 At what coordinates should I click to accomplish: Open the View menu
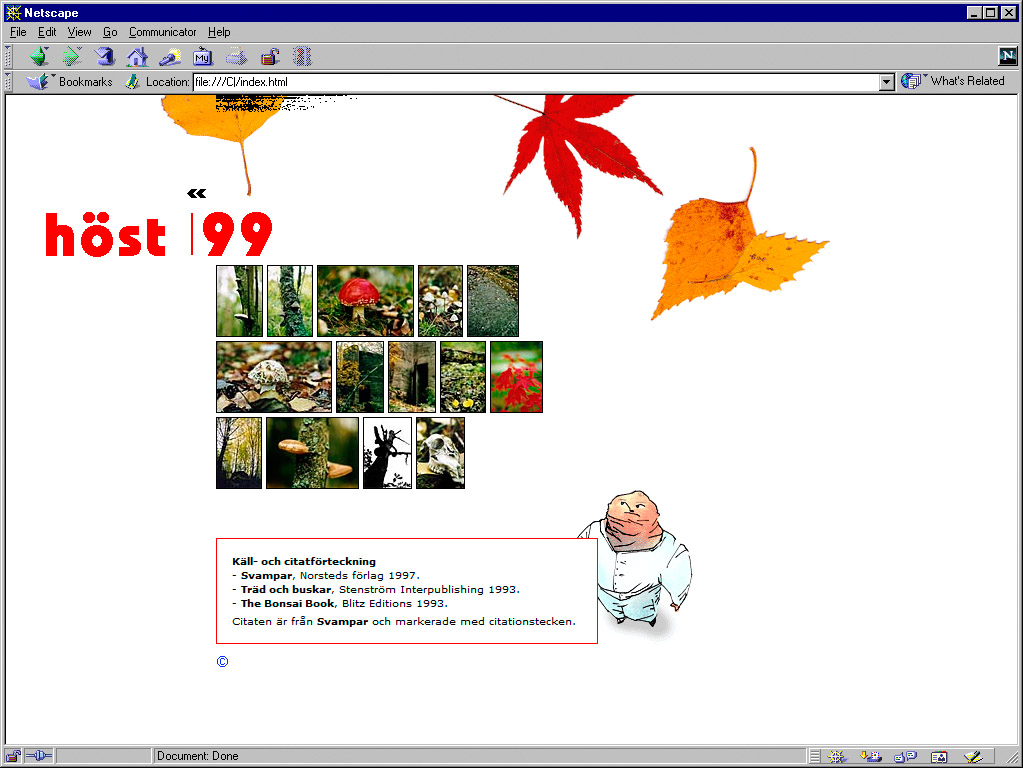click(79, 32)
